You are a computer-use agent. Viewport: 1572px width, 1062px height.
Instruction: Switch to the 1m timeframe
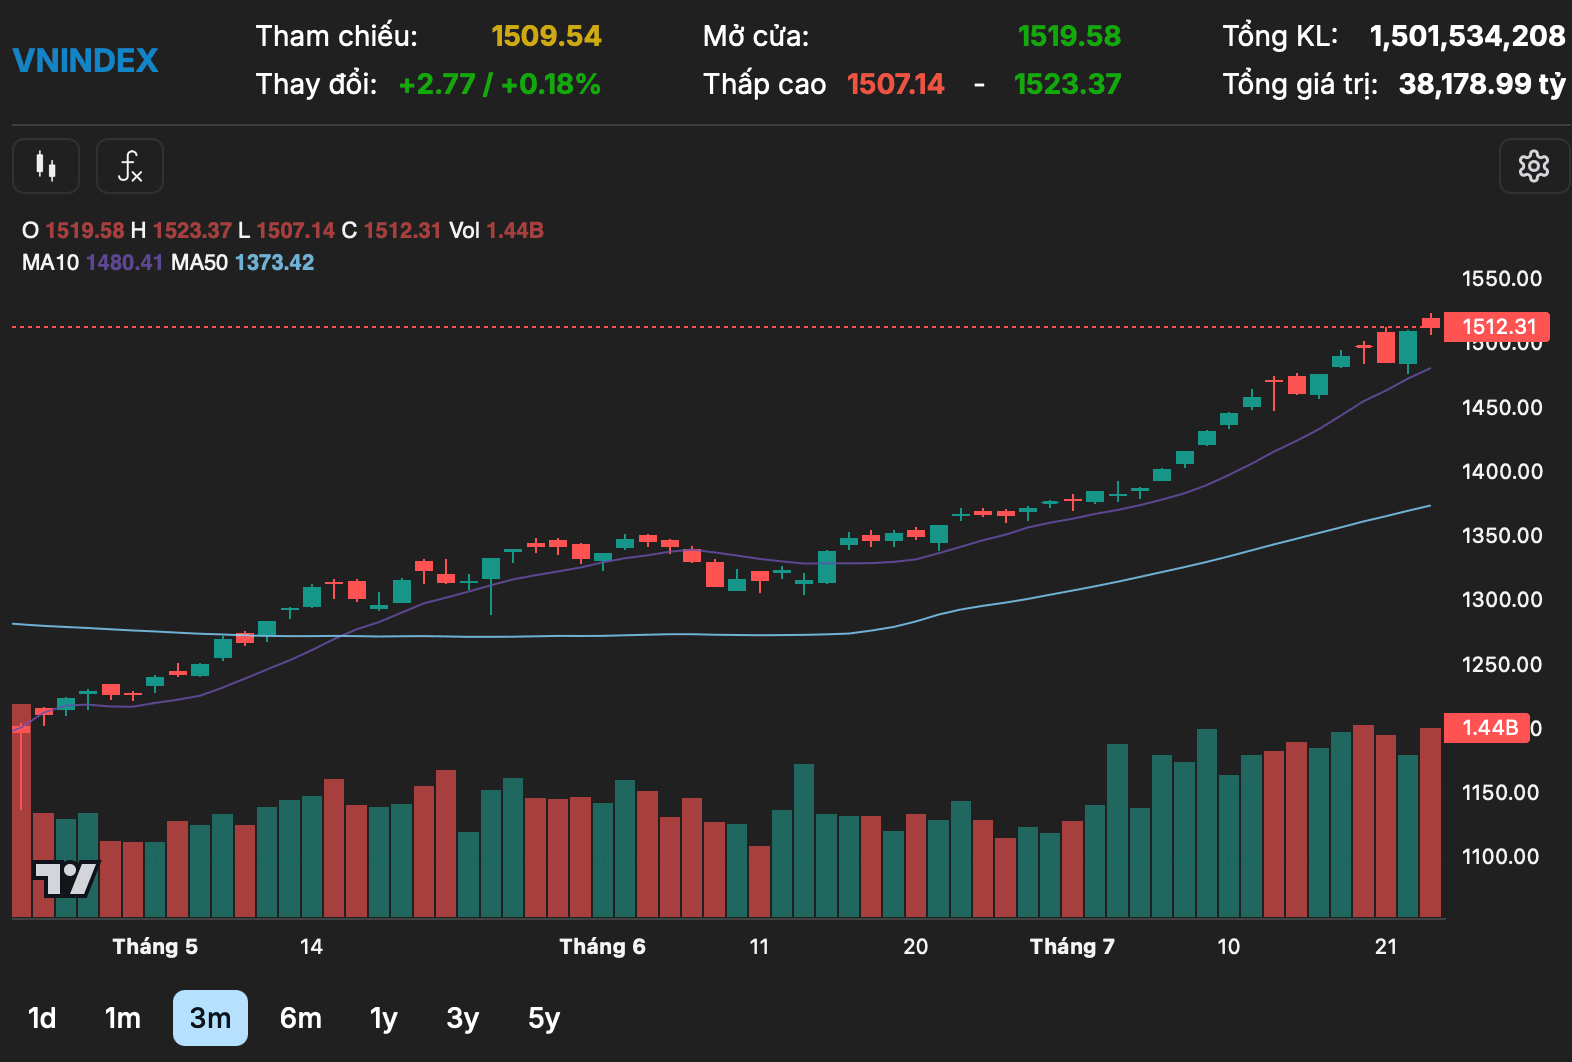(x=123, y=1018)
